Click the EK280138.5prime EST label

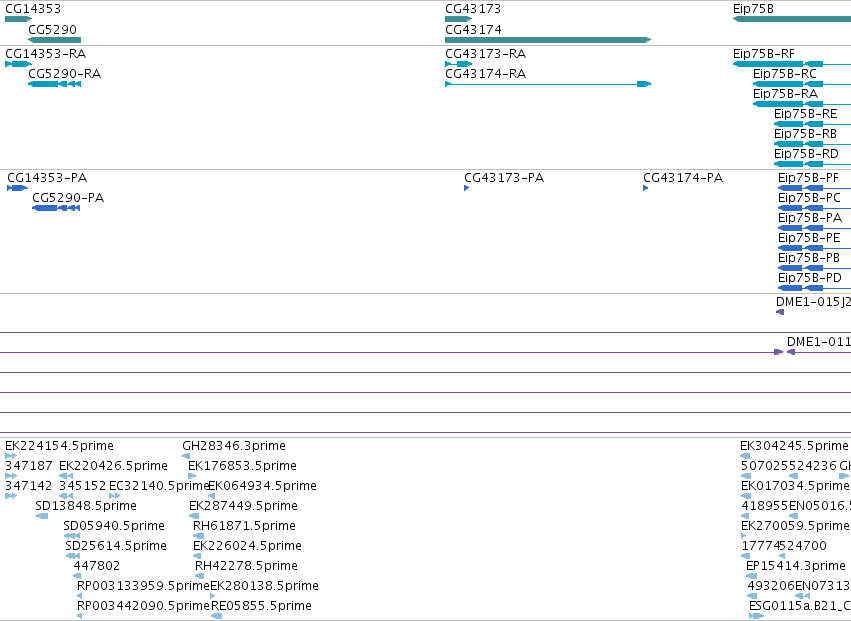click(264, 587)
